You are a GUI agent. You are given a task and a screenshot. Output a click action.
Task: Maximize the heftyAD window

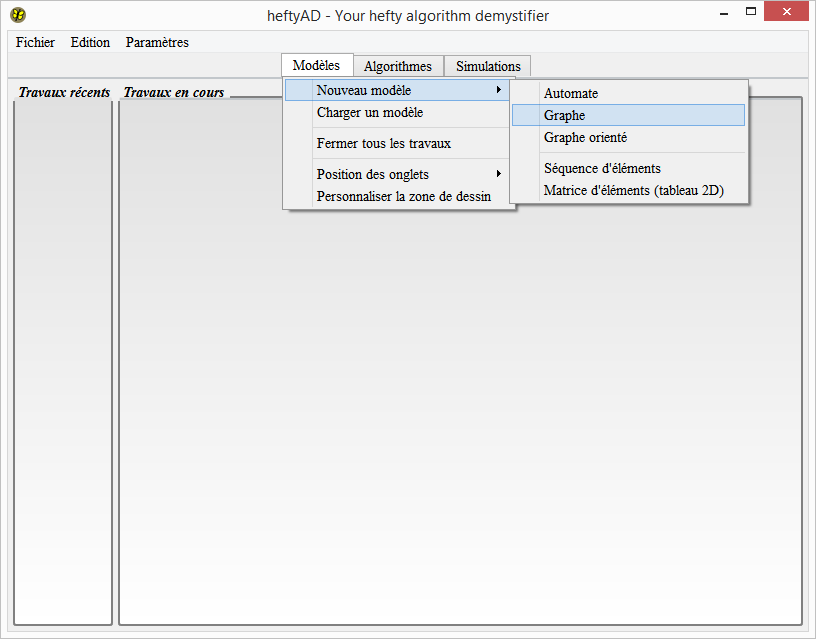[x=750, y=12]
